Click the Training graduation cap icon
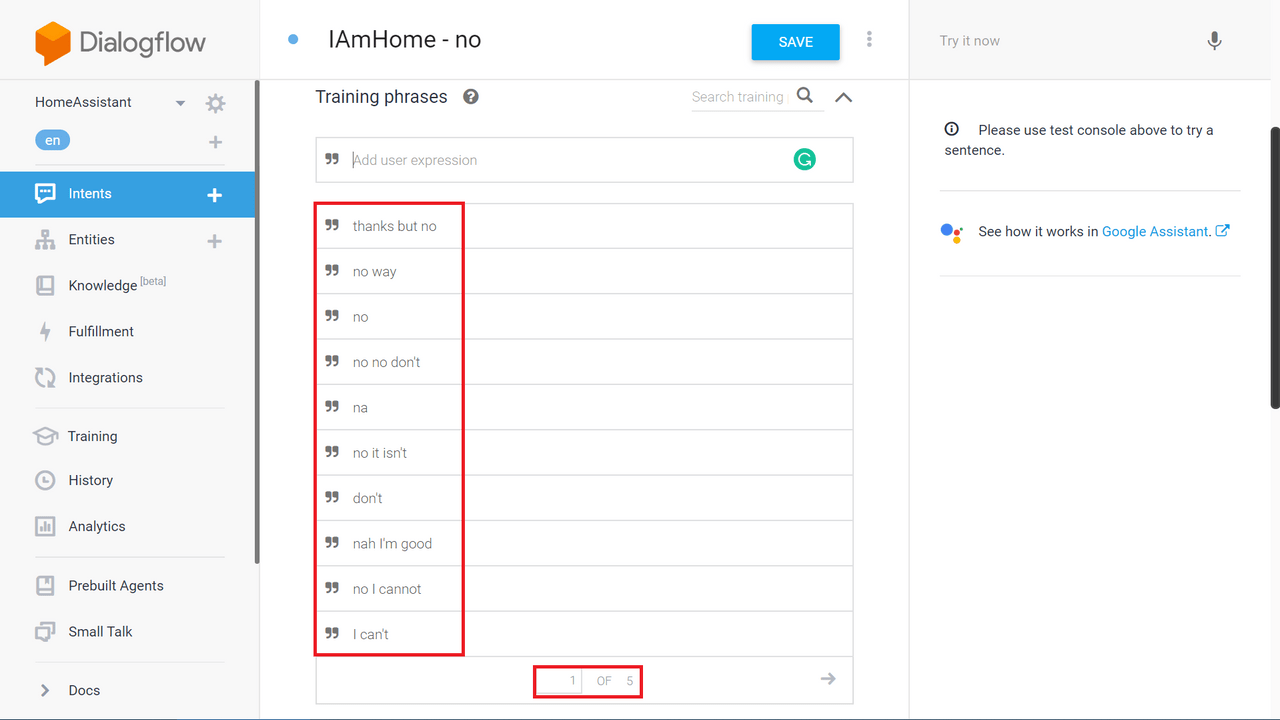The width and height of the screenshot is (1280, 720). pyautogui.click(x=45, y=436)
